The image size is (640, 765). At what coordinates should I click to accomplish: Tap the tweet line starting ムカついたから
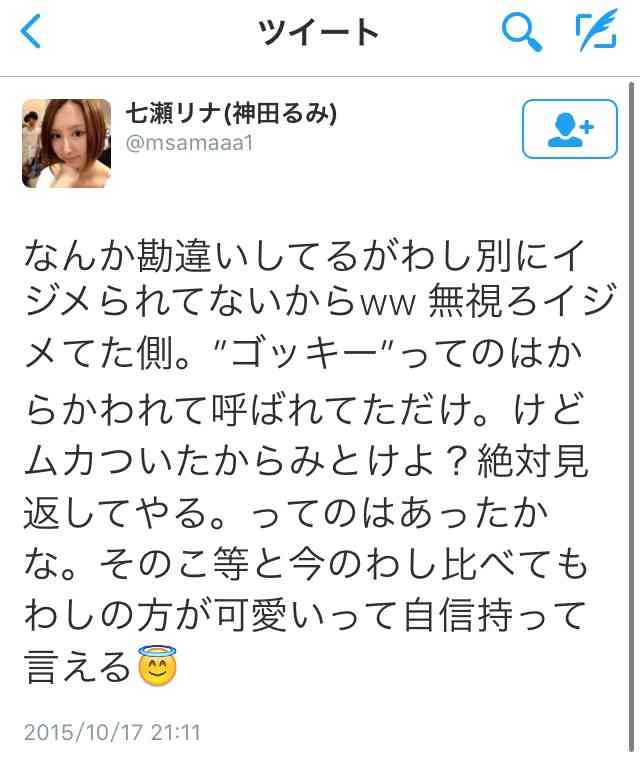[x=306, y=462]
